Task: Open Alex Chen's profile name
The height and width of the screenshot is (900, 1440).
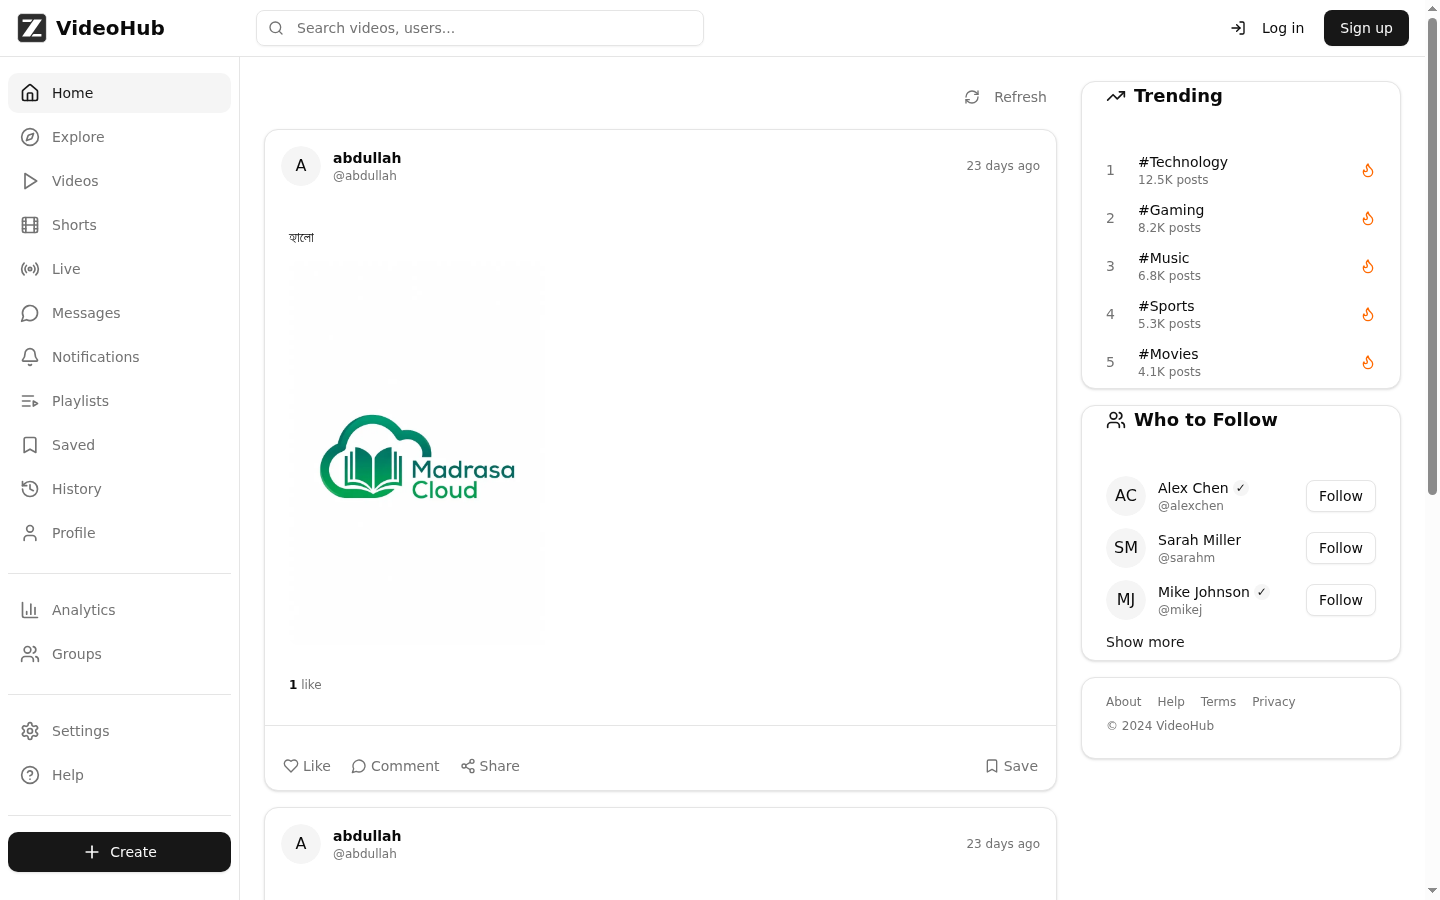Action: [1193, 488]
